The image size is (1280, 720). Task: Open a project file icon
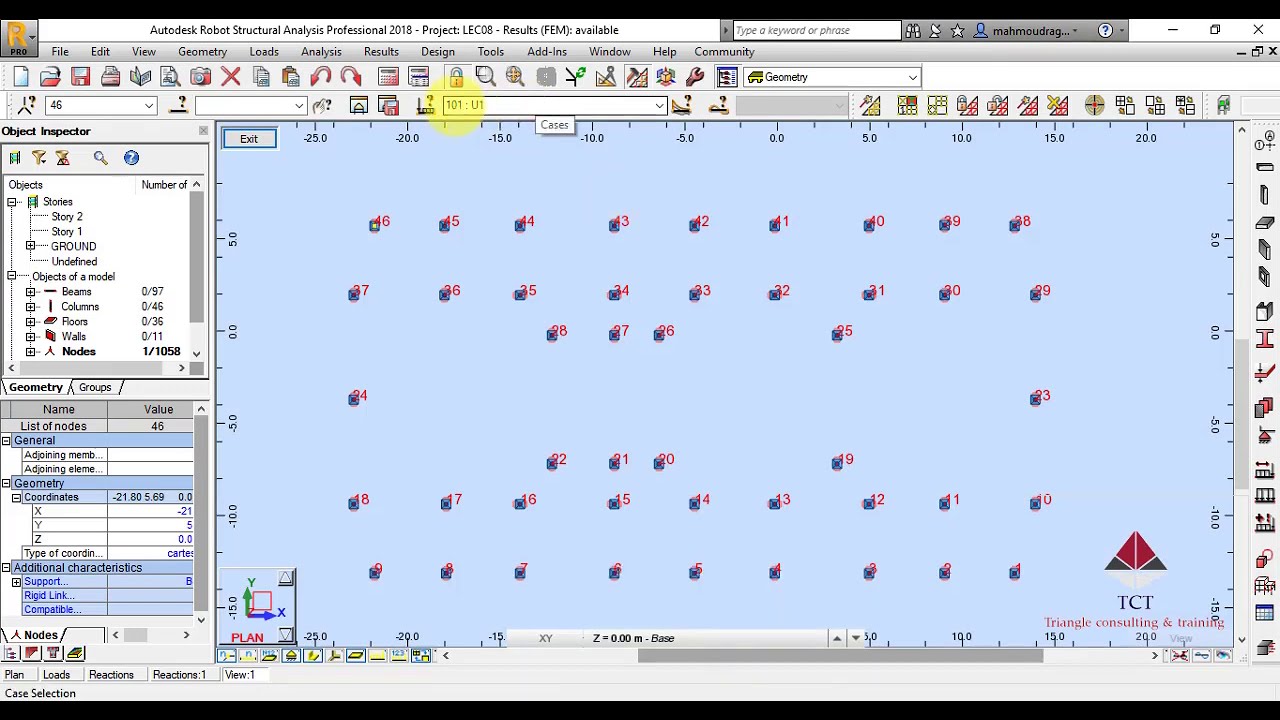pos(50,77)
